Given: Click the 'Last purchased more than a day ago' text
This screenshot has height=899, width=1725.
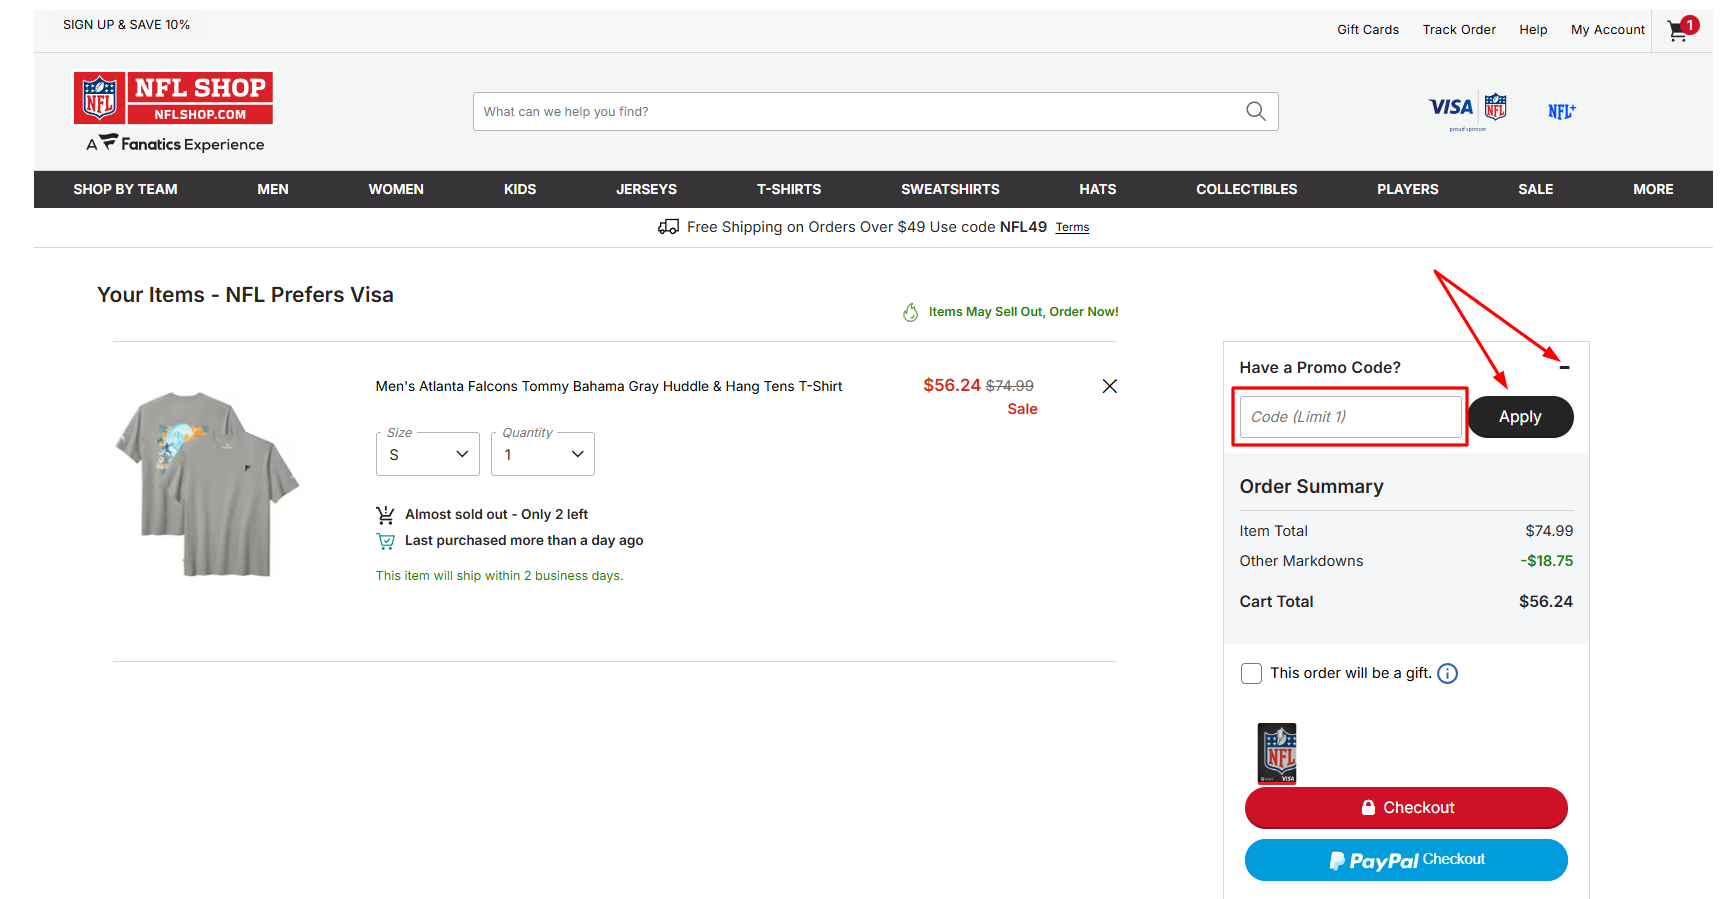Looking at the screenshot, I should pos(524,540).
